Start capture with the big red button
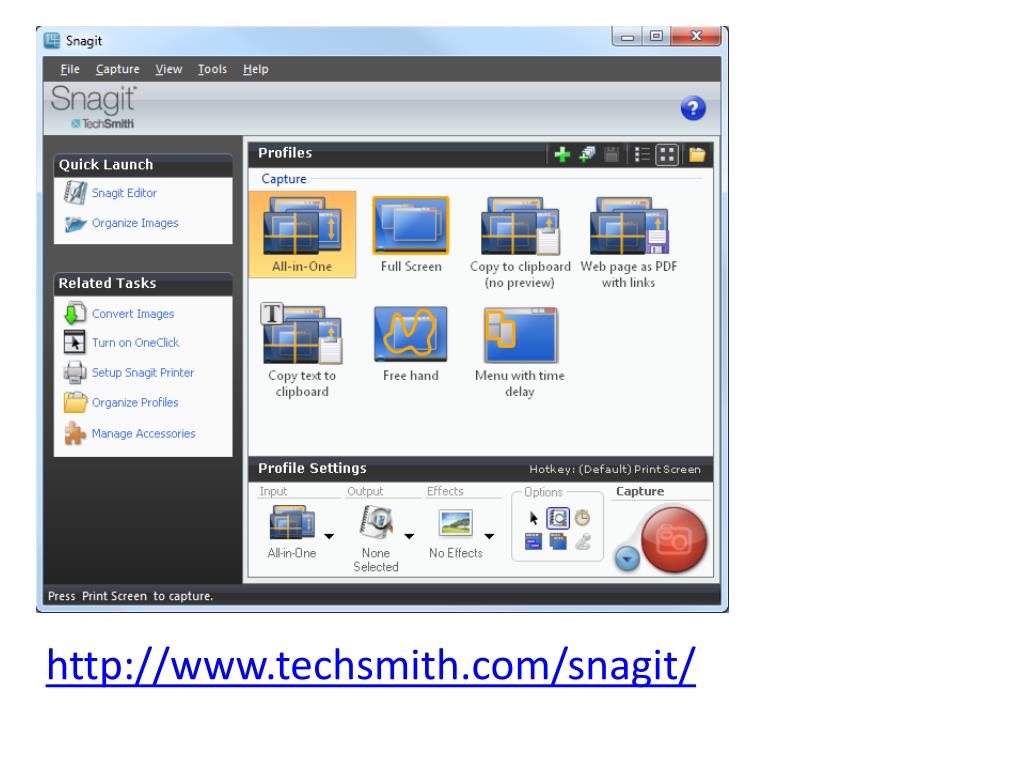Viewport: 1024px width, 768px height. coord(674,539)
